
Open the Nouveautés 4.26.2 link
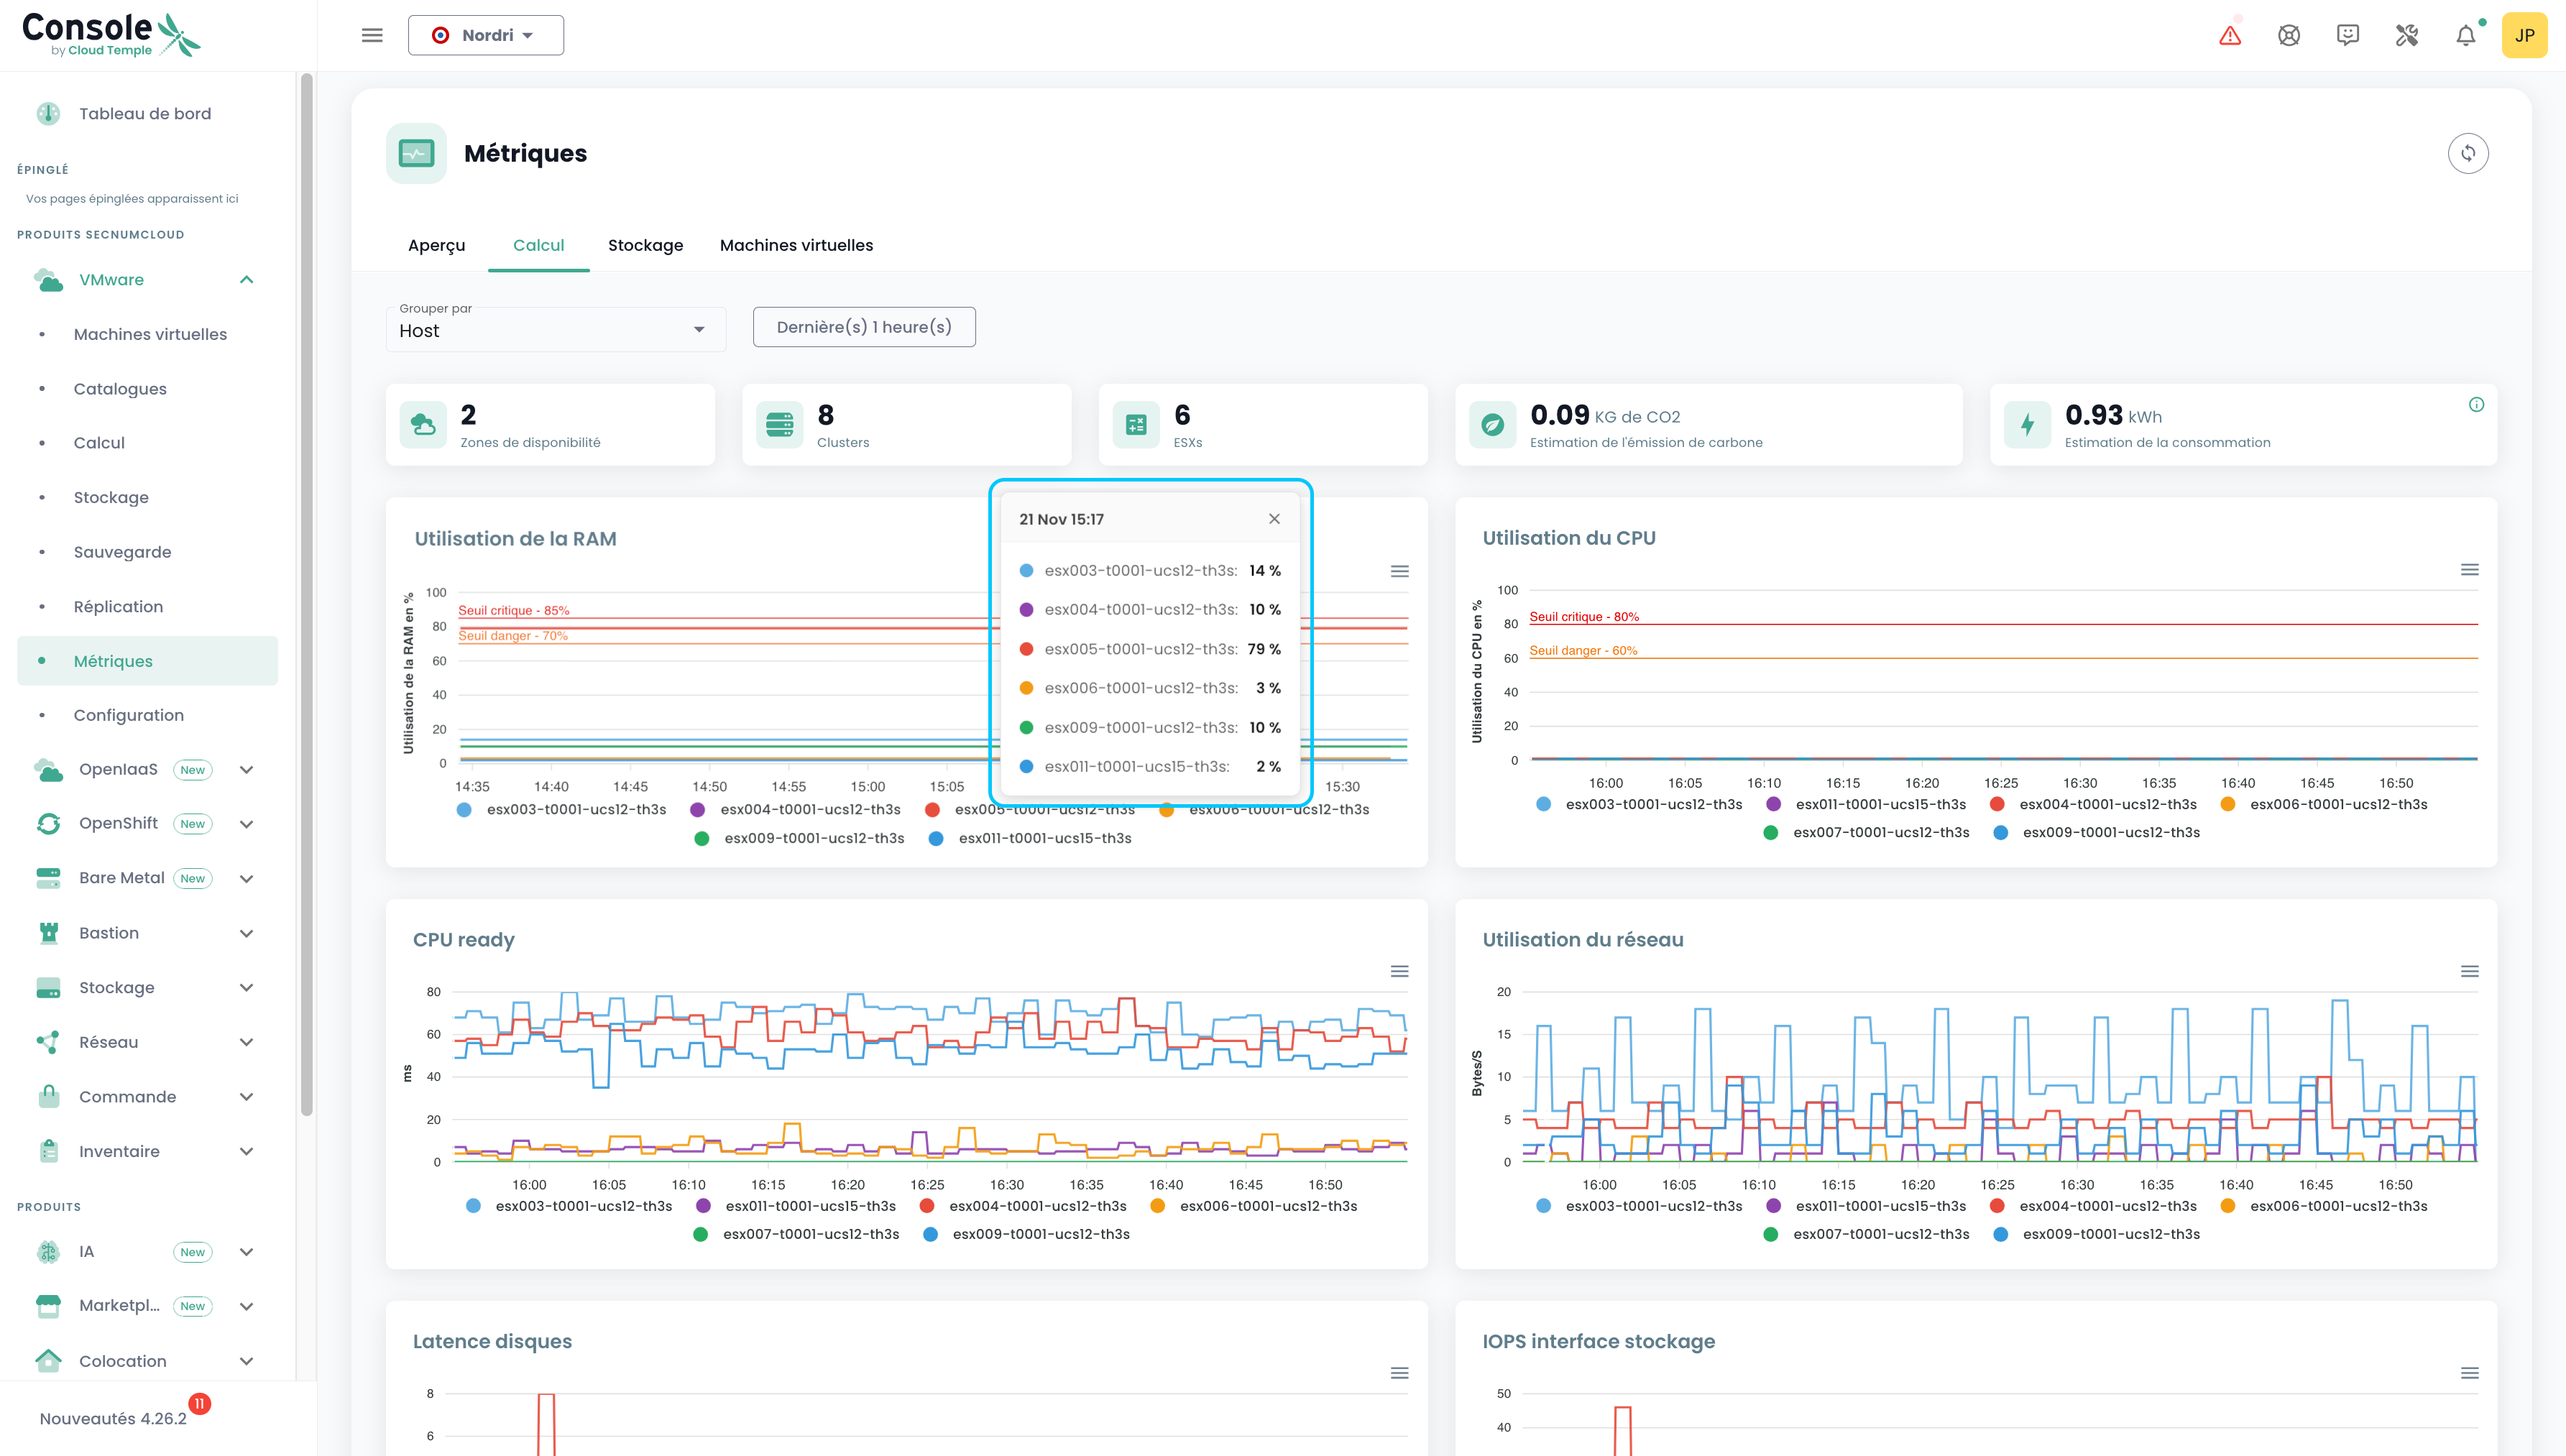point(113,1418)
